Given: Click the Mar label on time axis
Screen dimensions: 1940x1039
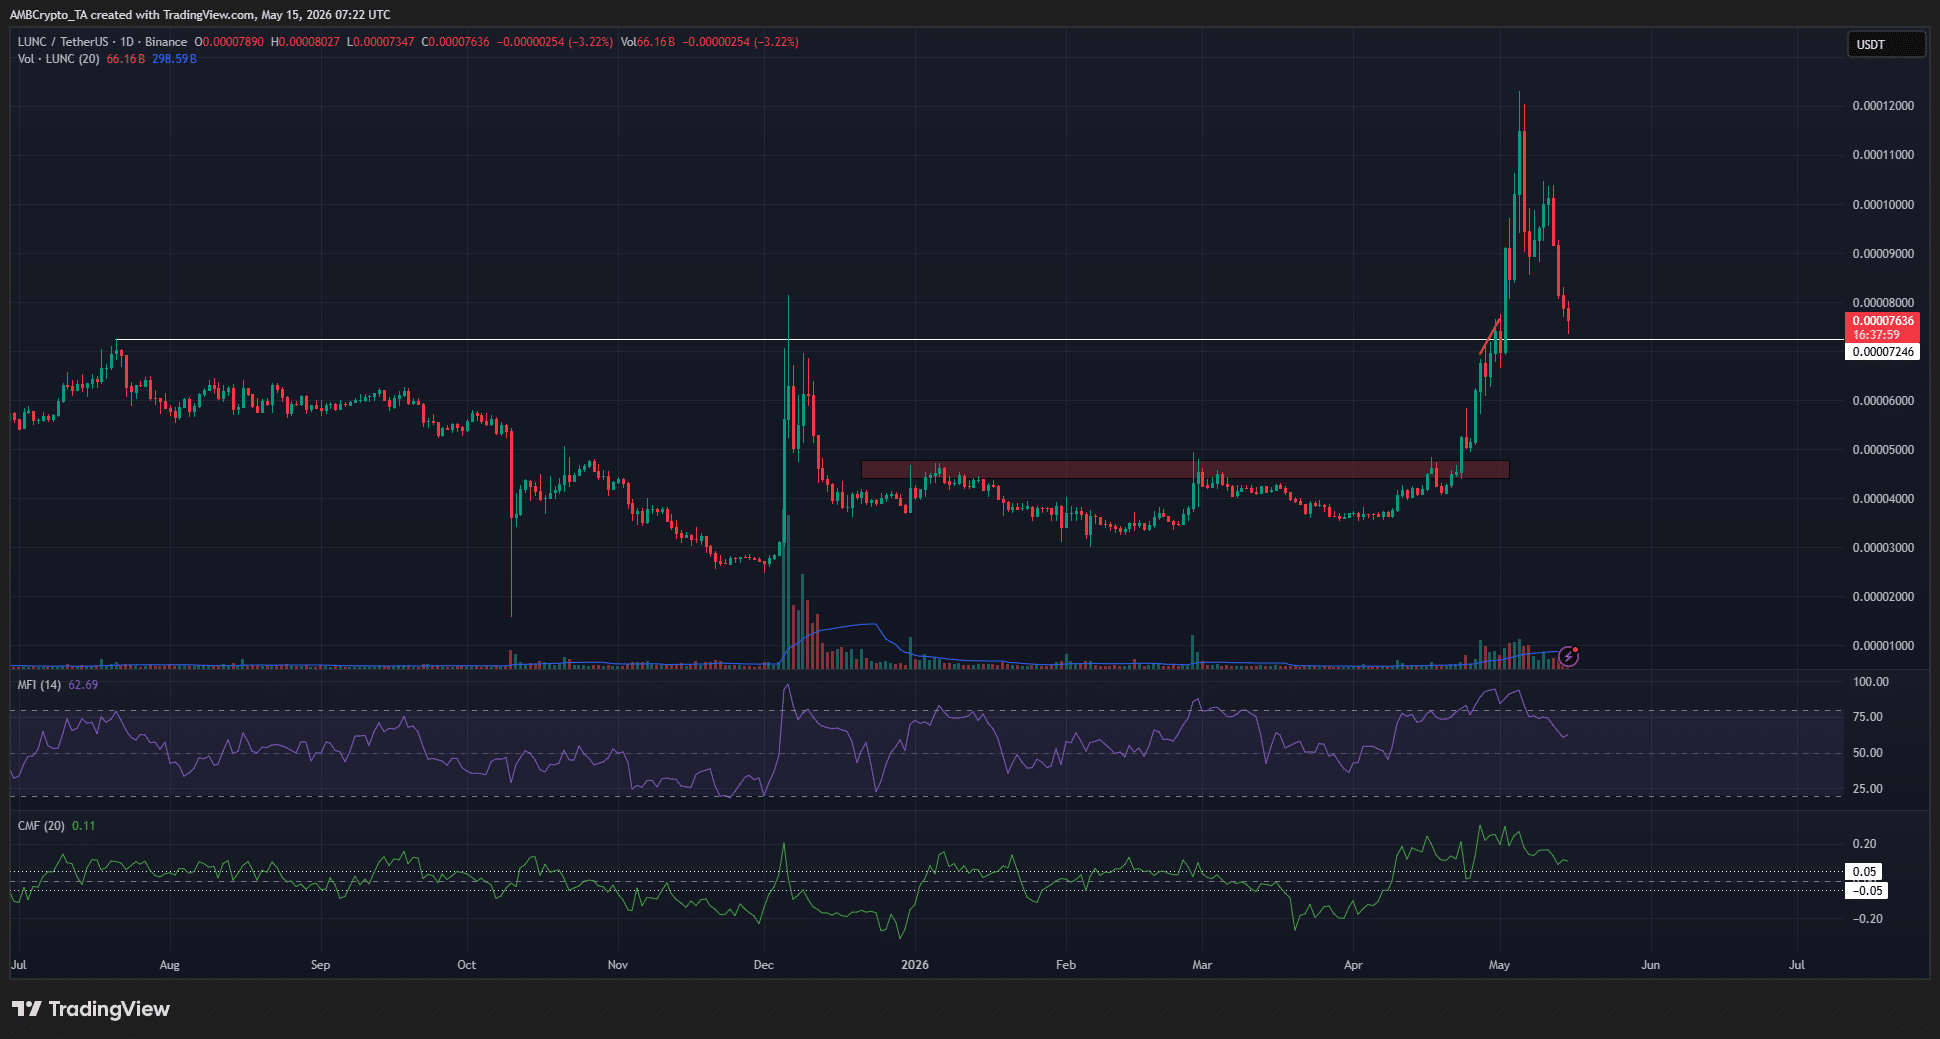Looking at the screenshot, I should 1202,965.
